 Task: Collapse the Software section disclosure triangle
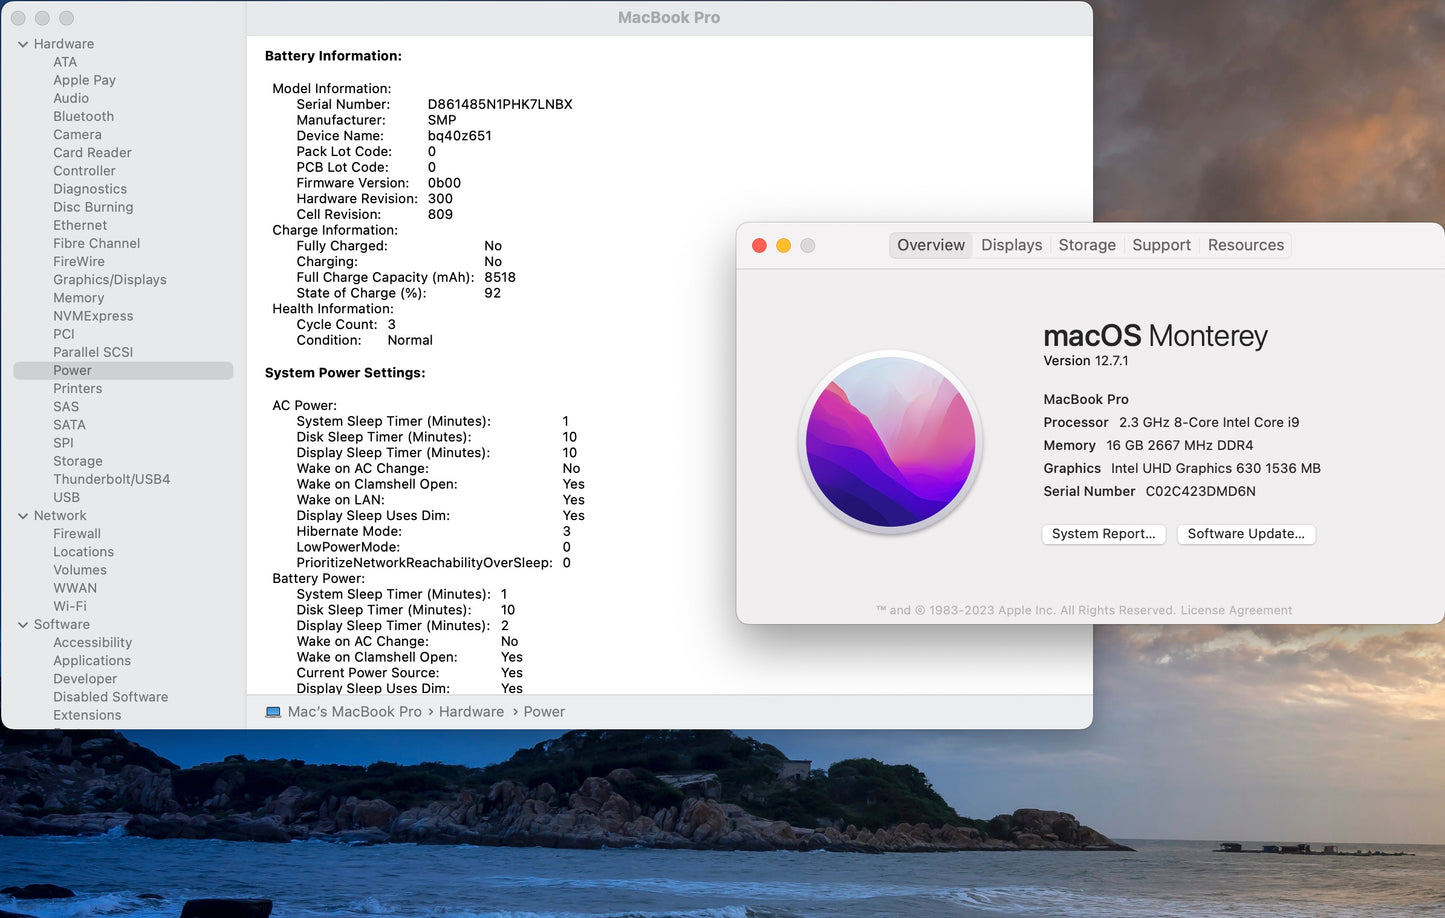click(23, 625)
